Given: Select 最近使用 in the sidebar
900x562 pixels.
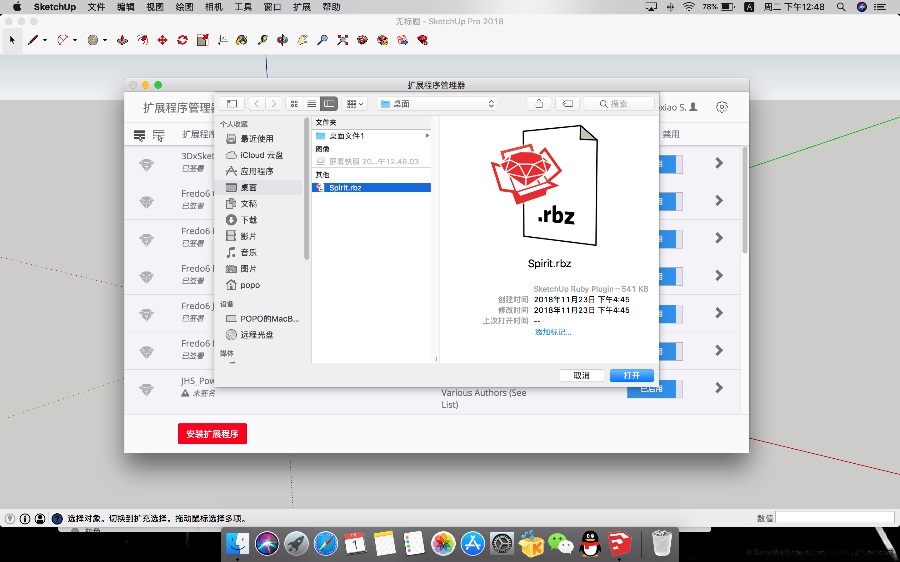Looking at the screenshot, I should [257, 139].
